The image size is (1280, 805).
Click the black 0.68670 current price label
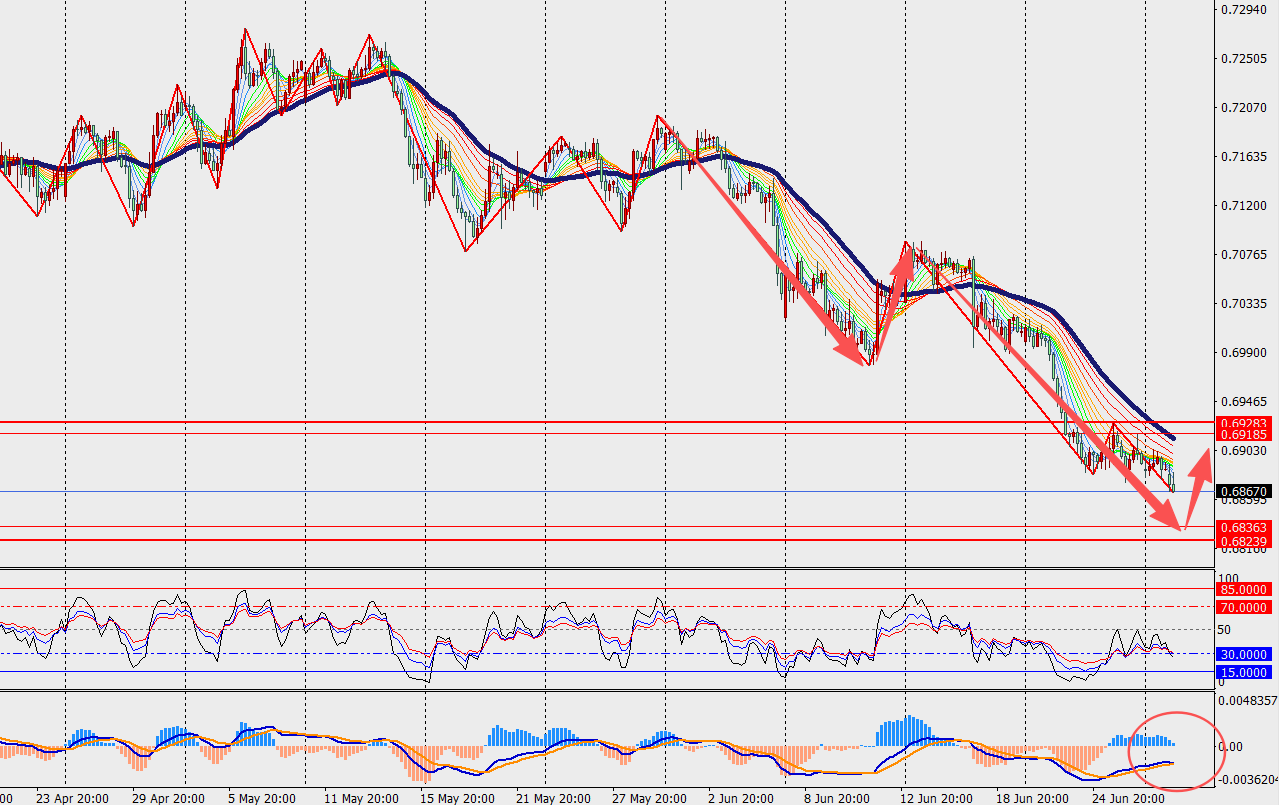coord(1243,491)
